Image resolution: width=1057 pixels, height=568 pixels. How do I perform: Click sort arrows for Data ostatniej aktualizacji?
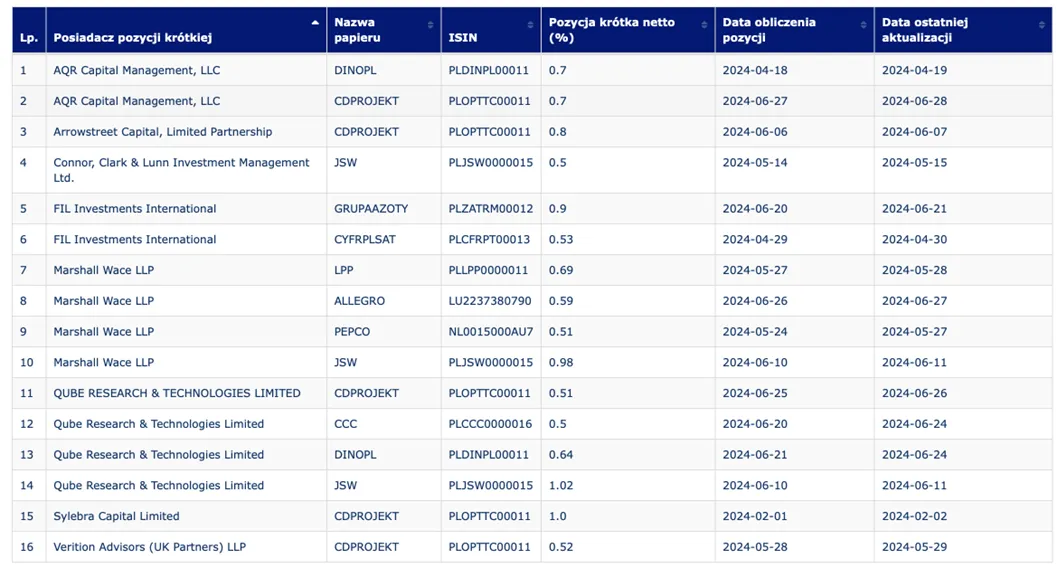tap(1041, 26)
